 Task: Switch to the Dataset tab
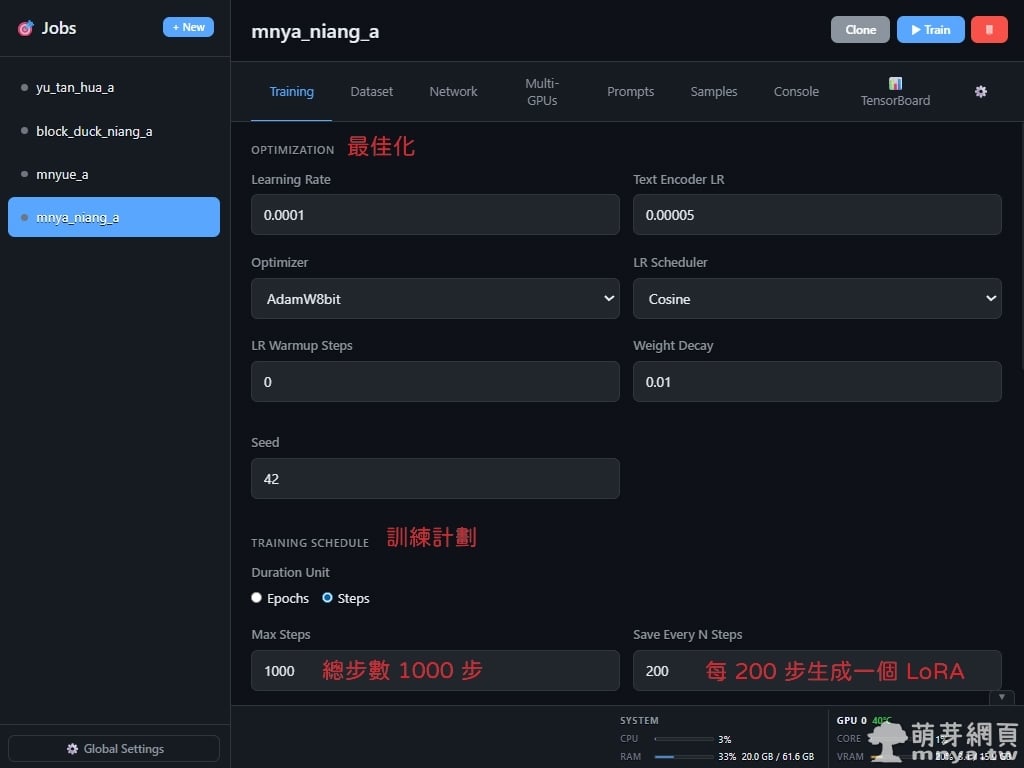coord(371,91)
